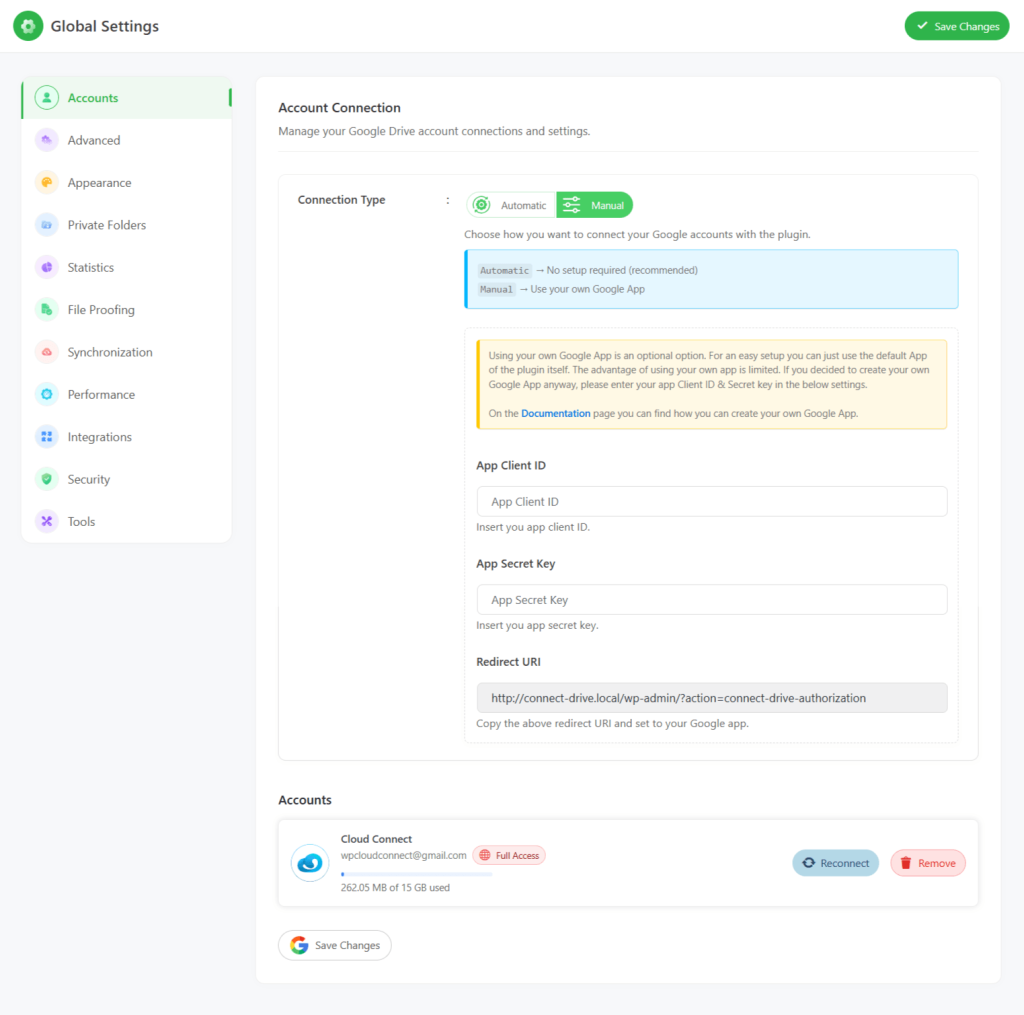Click the File Proofing icon
1024x1015 pixels.
point(47,310)
